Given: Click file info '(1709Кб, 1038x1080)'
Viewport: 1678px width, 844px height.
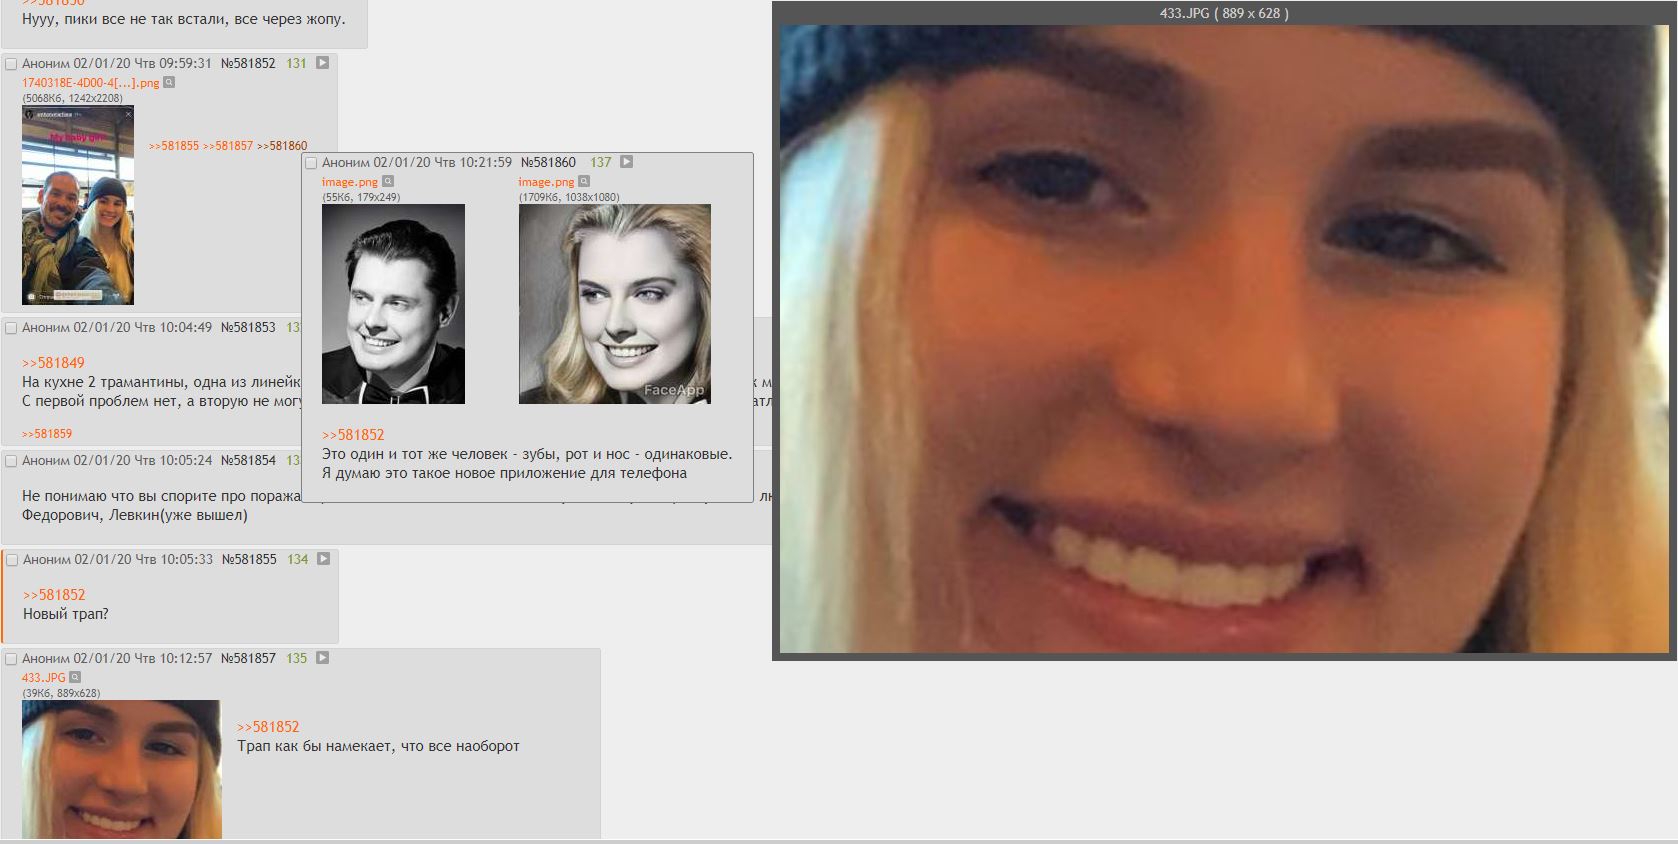Looking at the screenshot, I should point(568,197).
